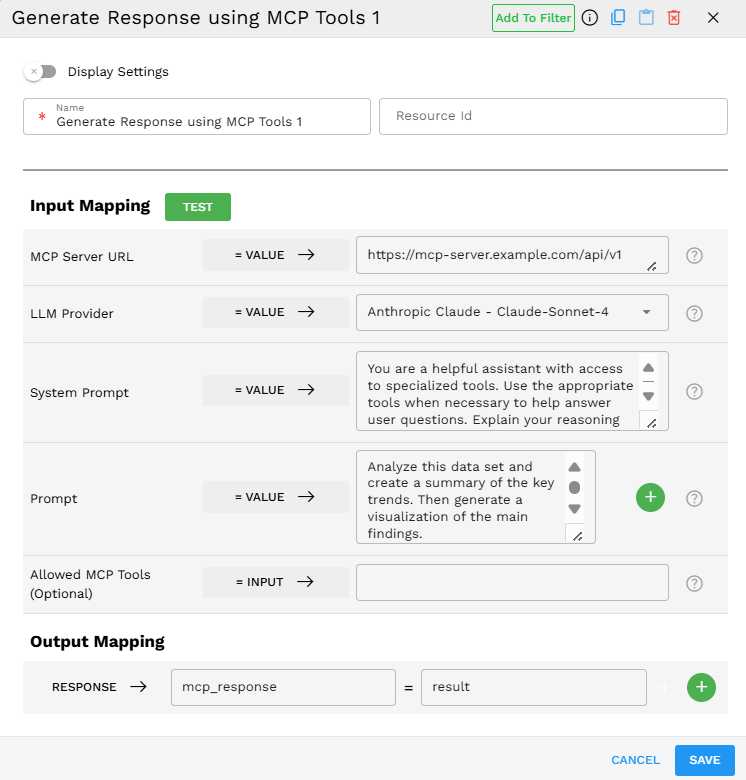Click the paste clipboard icon

click(x=646, y=18)
